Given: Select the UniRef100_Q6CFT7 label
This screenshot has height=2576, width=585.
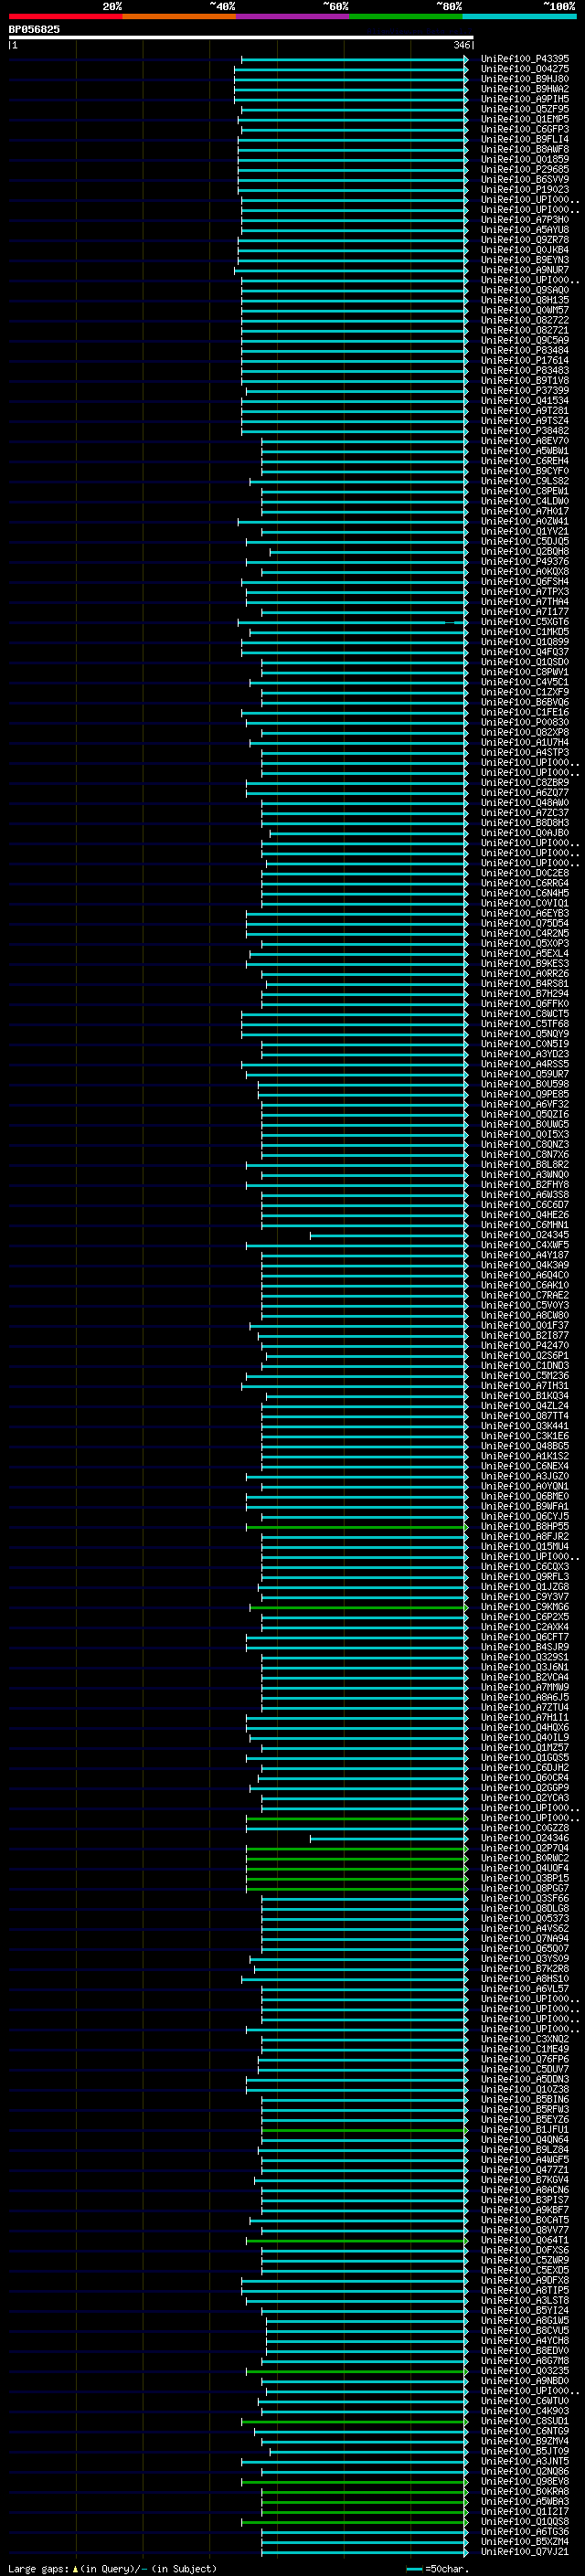Looking at the screenshot, I should 524,1638.
